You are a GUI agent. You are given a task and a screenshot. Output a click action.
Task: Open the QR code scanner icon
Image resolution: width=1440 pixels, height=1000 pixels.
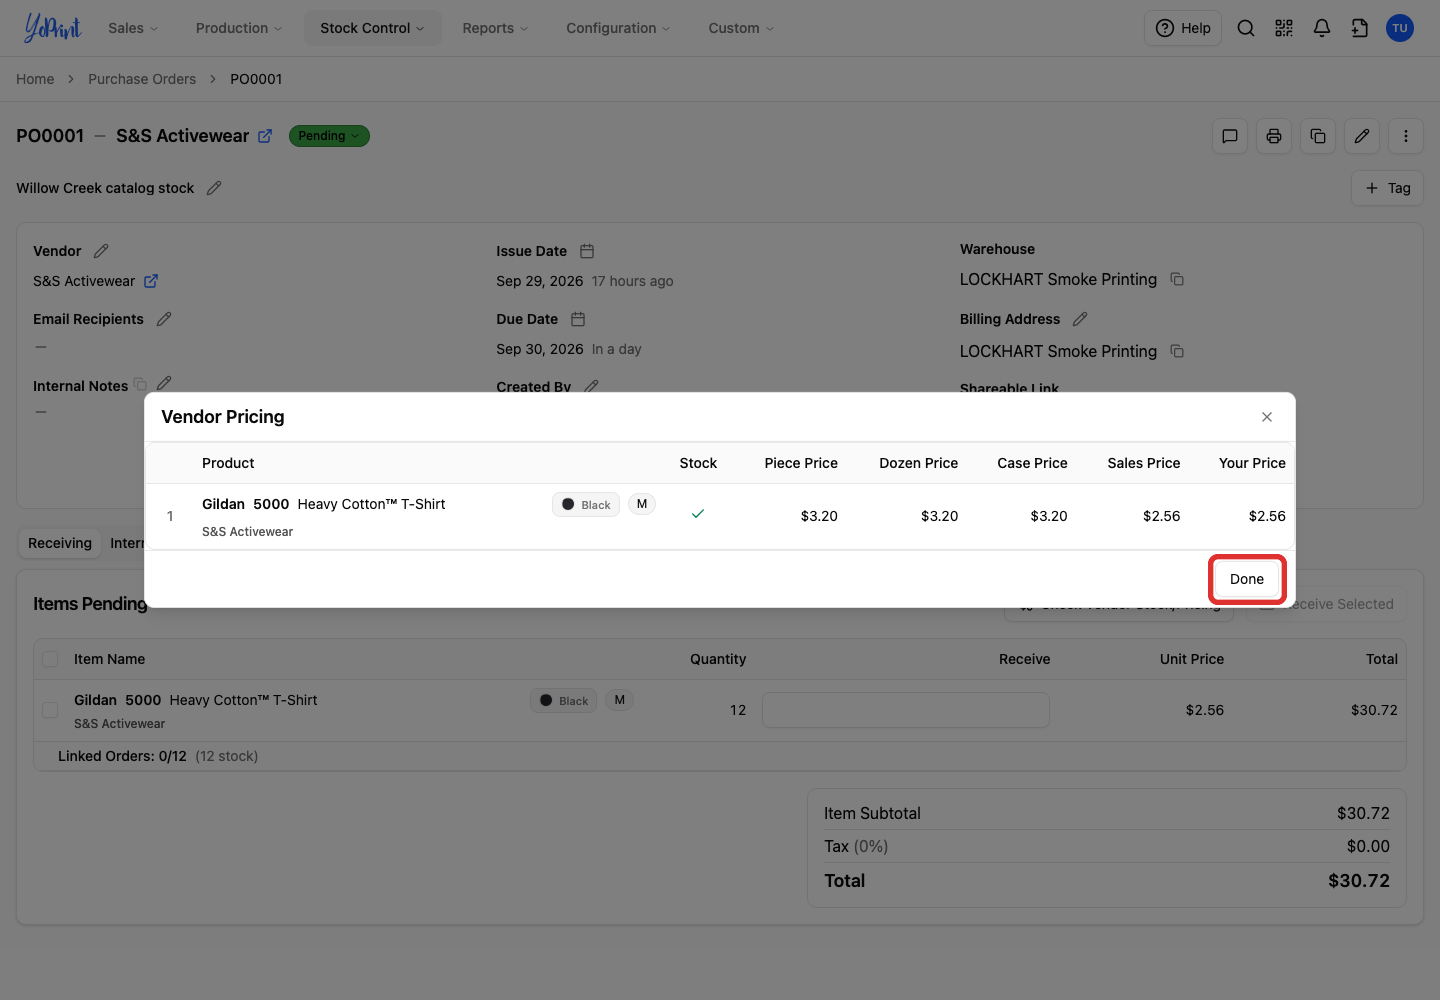[1284, 28]
